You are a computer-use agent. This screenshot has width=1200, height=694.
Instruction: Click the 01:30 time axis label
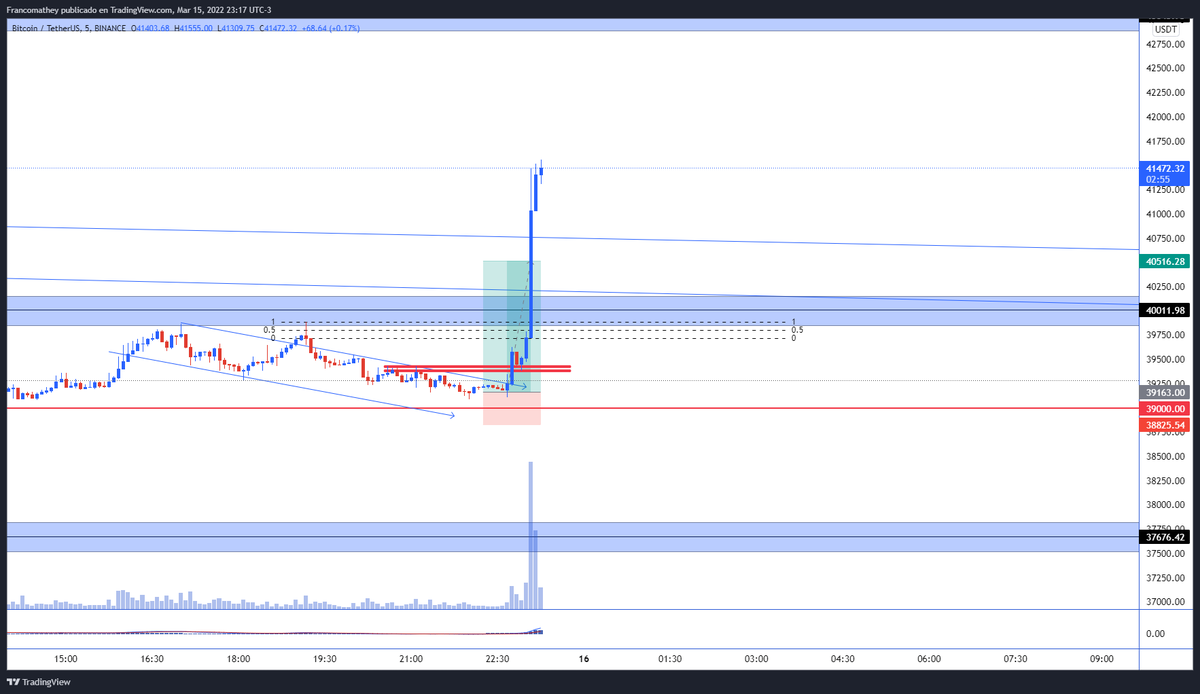coord(670,659)
